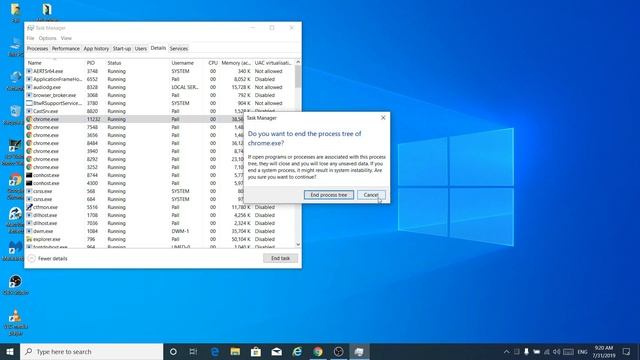
Task: Open the notification action center
Action: point(627,351)
